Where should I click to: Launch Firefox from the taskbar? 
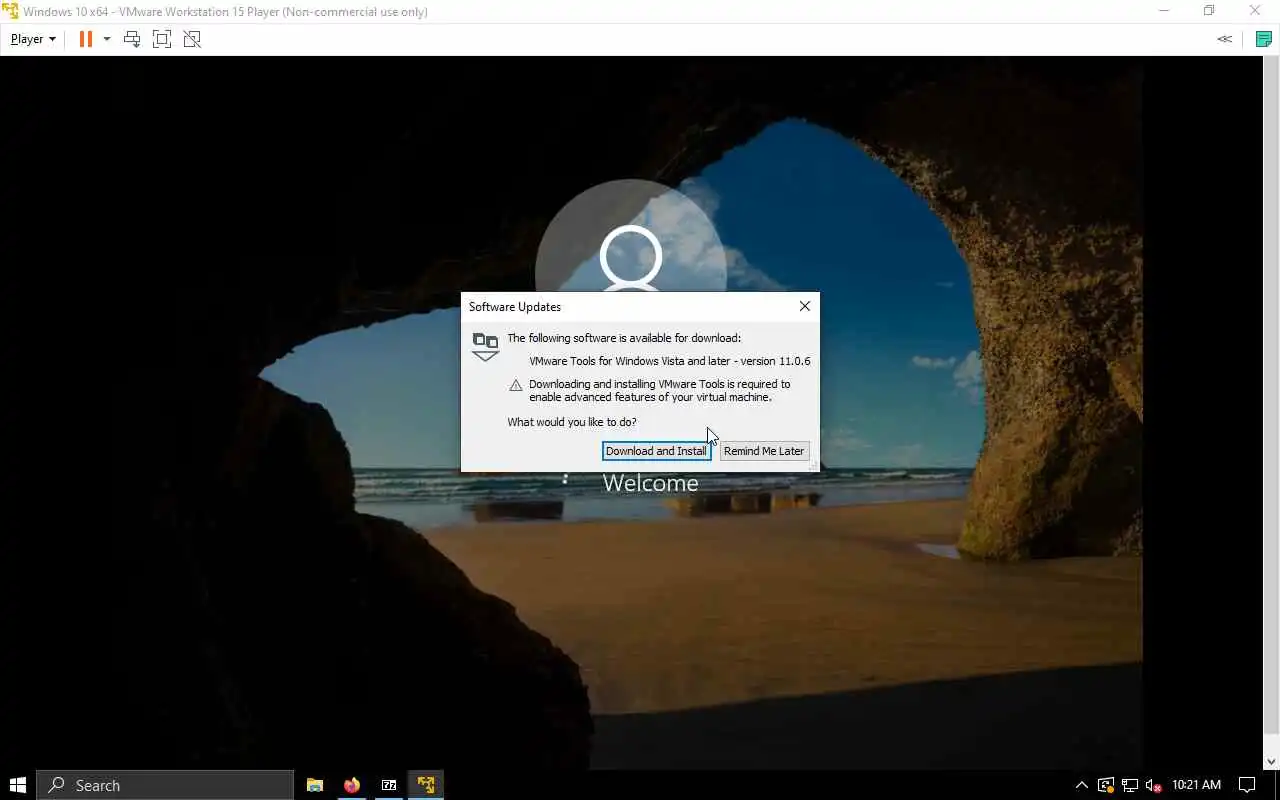click(352, 785)
